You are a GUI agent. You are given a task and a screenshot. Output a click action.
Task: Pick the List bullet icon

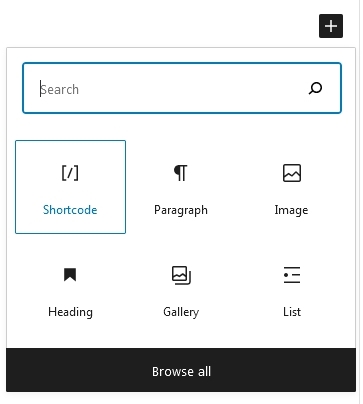pos(292,275)
